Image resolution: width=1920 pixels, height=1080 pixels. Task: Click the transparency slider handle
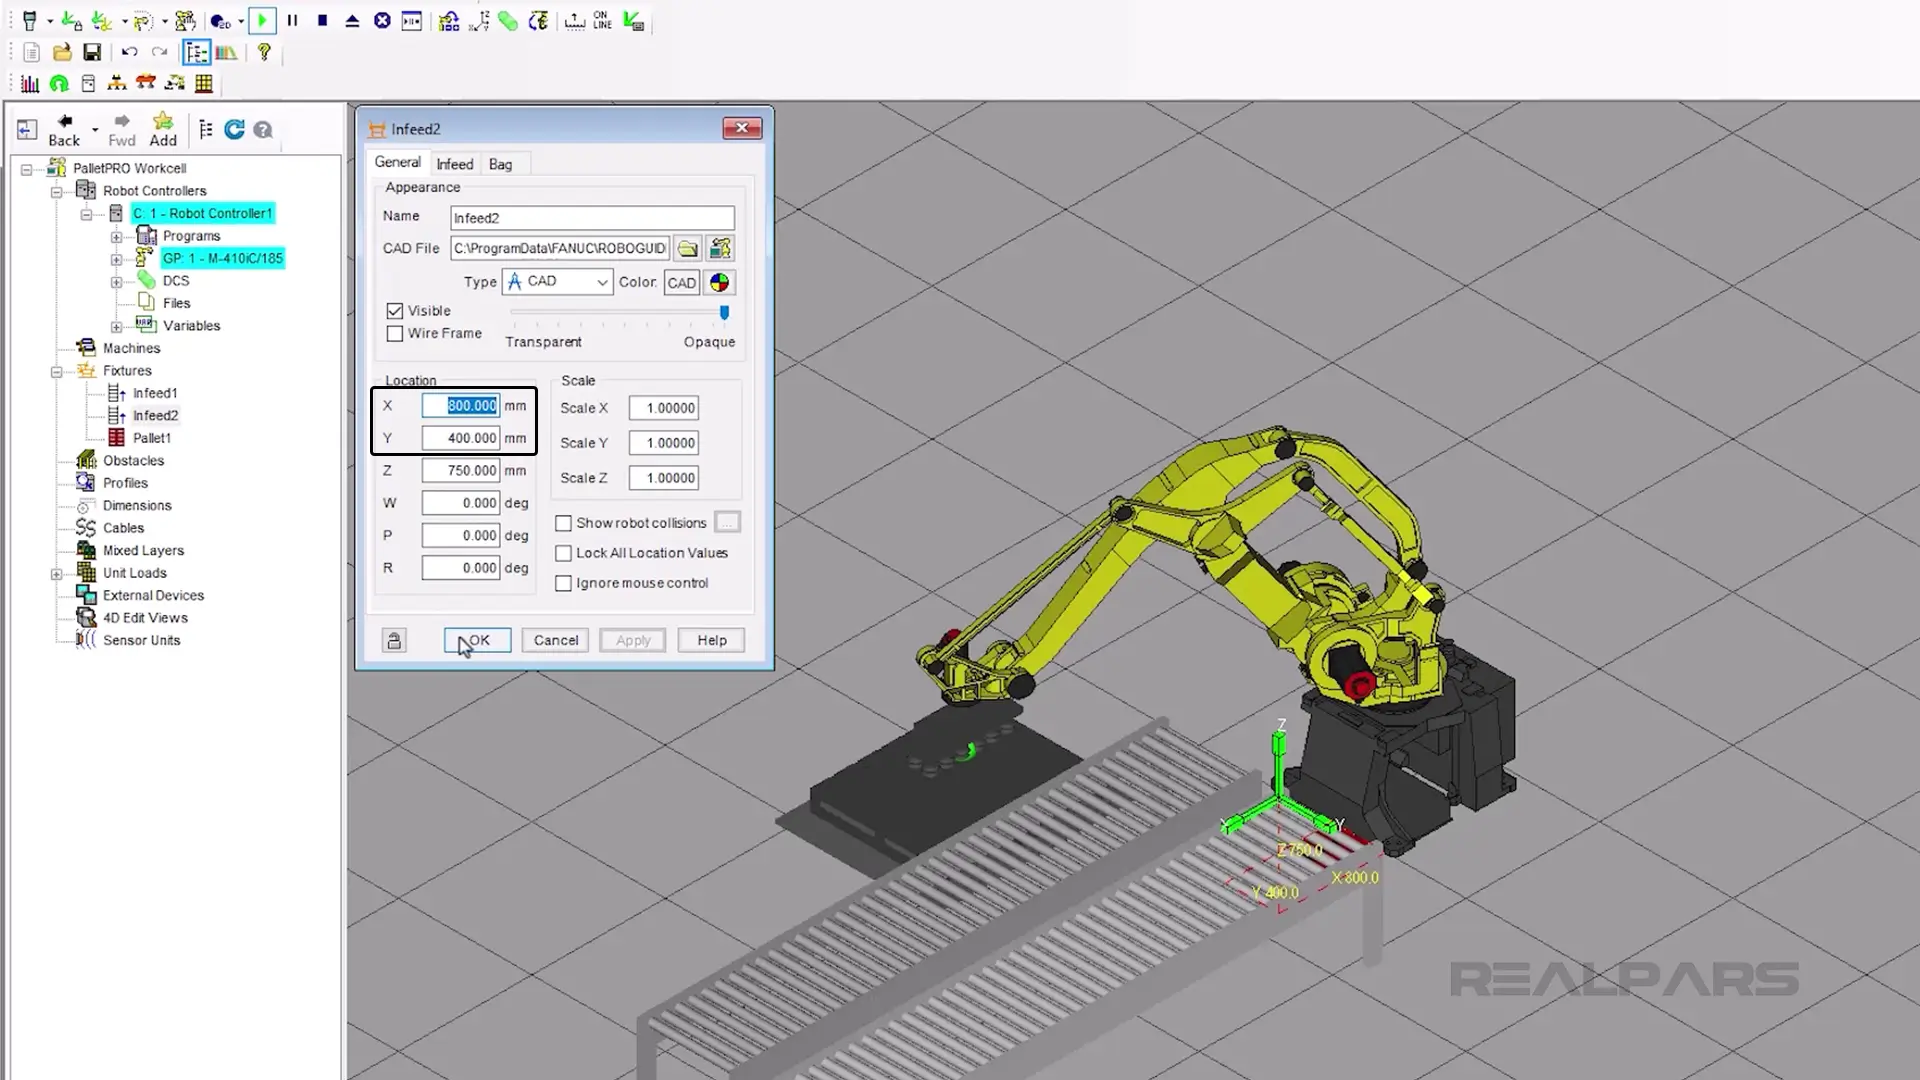click(725, 312)
